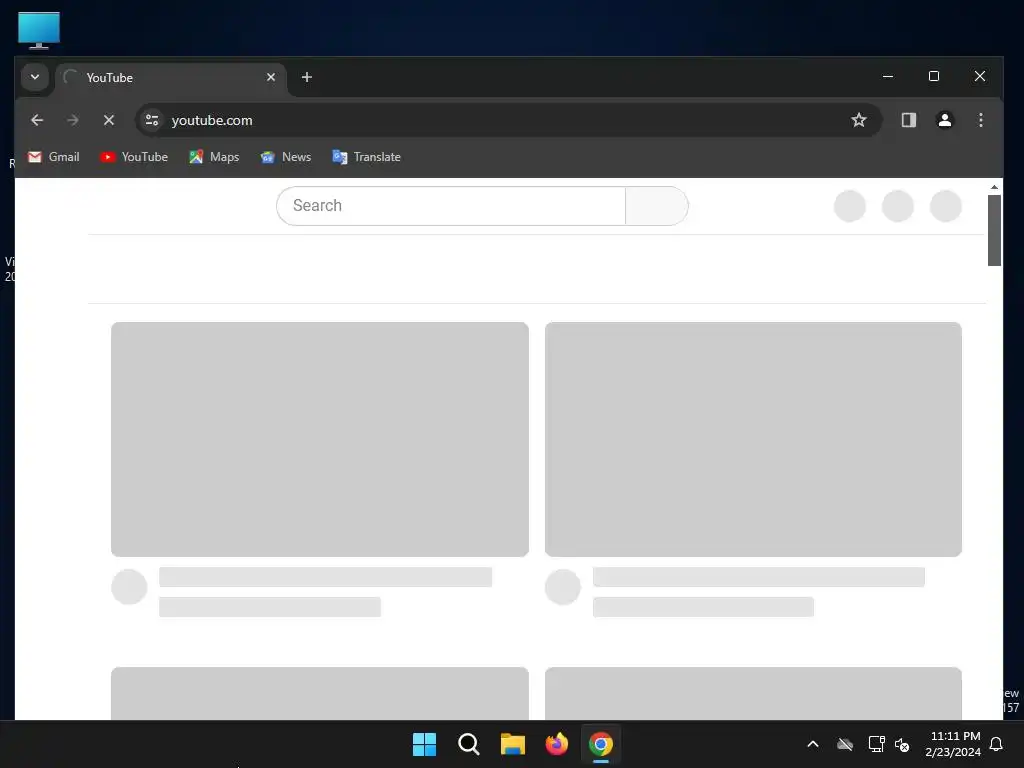Go back to the previous page
The image size is (1024, 768).
pos(37,120)
